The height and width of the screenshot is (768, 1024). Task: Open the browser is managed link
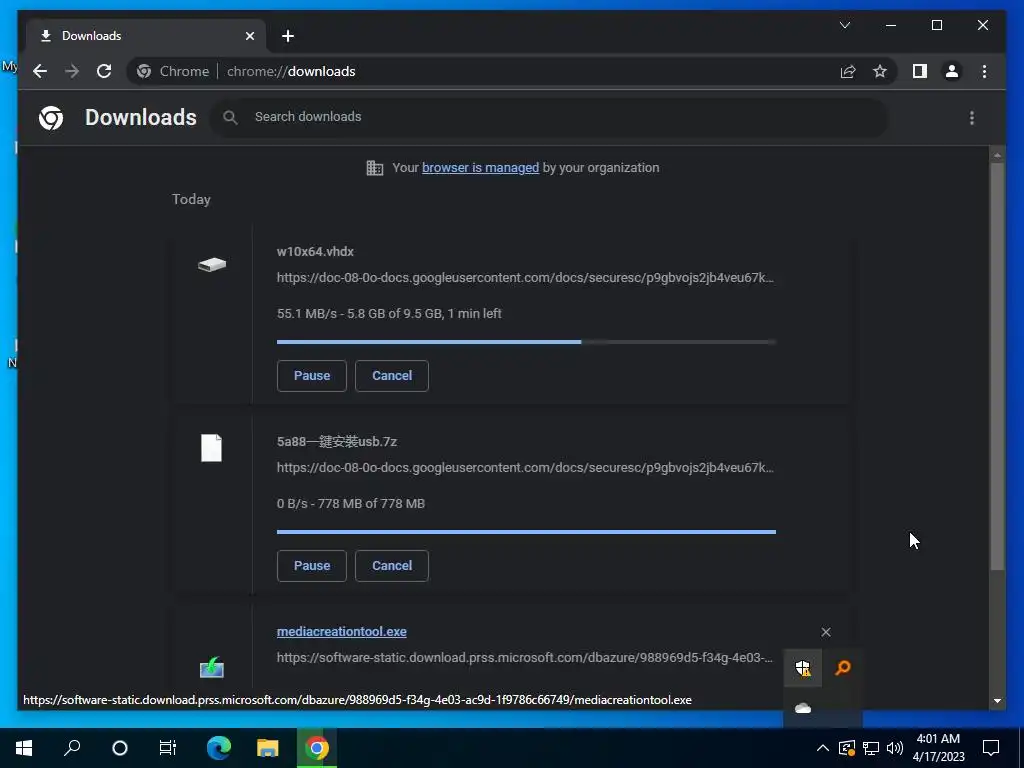(x=480, y=168)
